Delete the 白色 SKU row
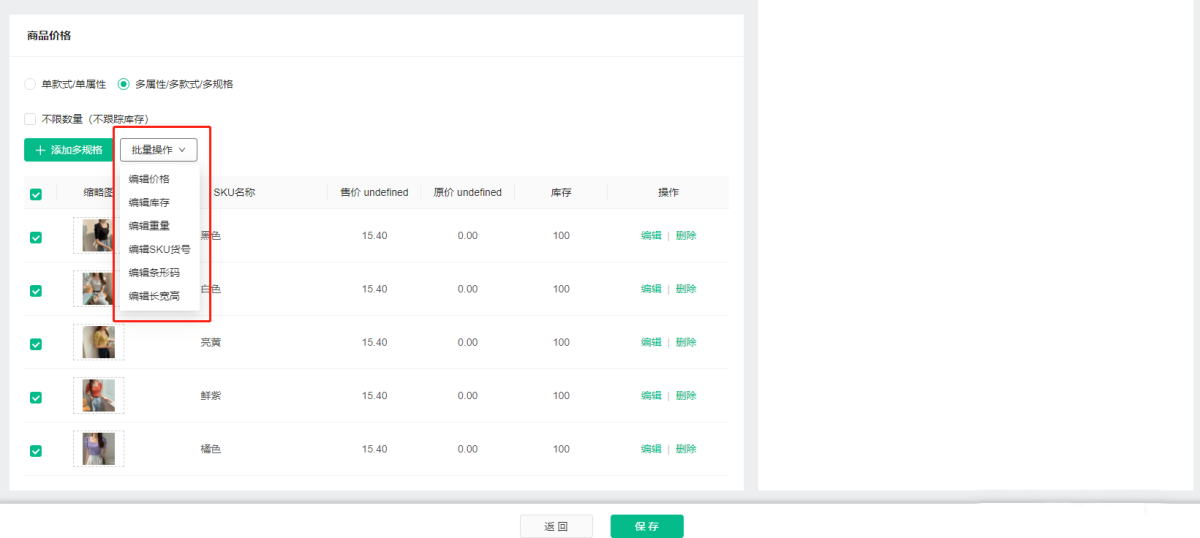The image size is (1200, 538). pyautogui.click(x=686, y=289)
